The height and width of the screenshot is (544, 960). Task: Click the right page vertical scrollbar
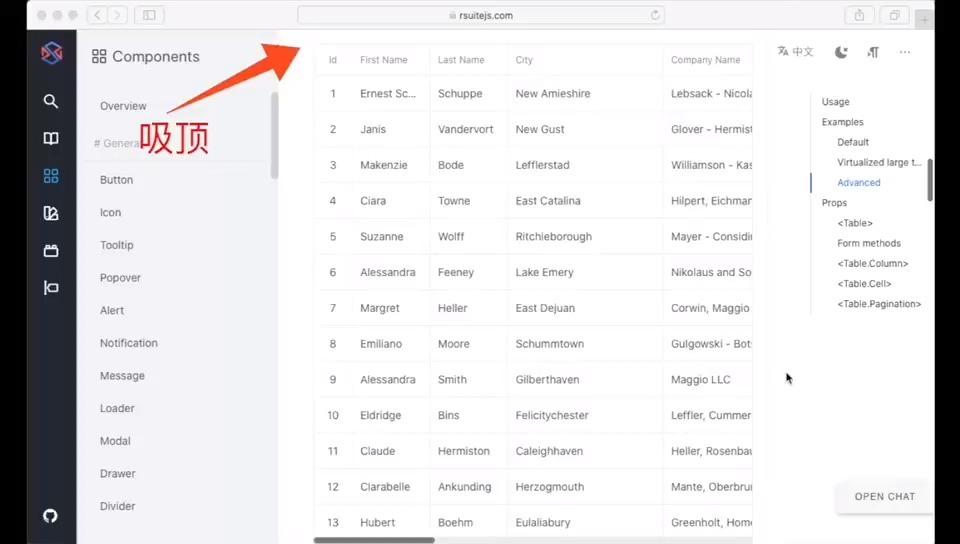(x=930, y=180)
